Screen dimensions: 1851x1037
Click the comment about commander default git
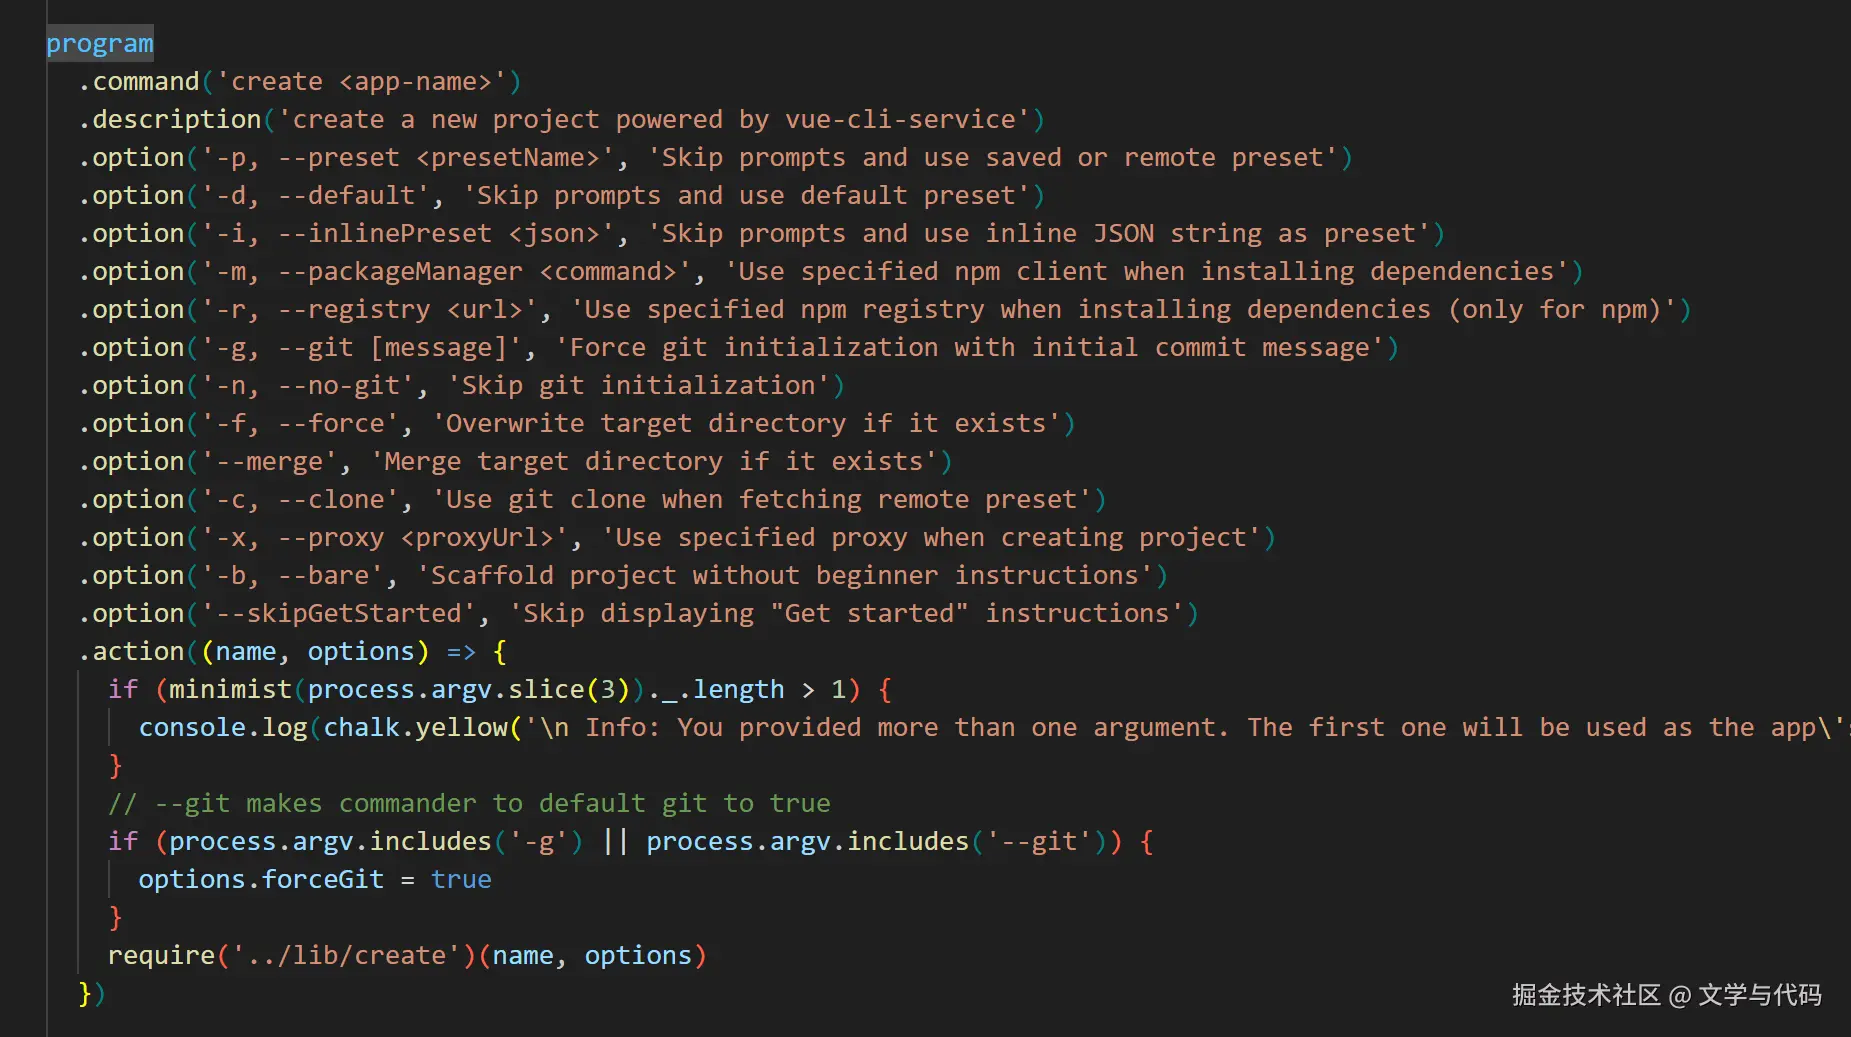tap(470, 804)
